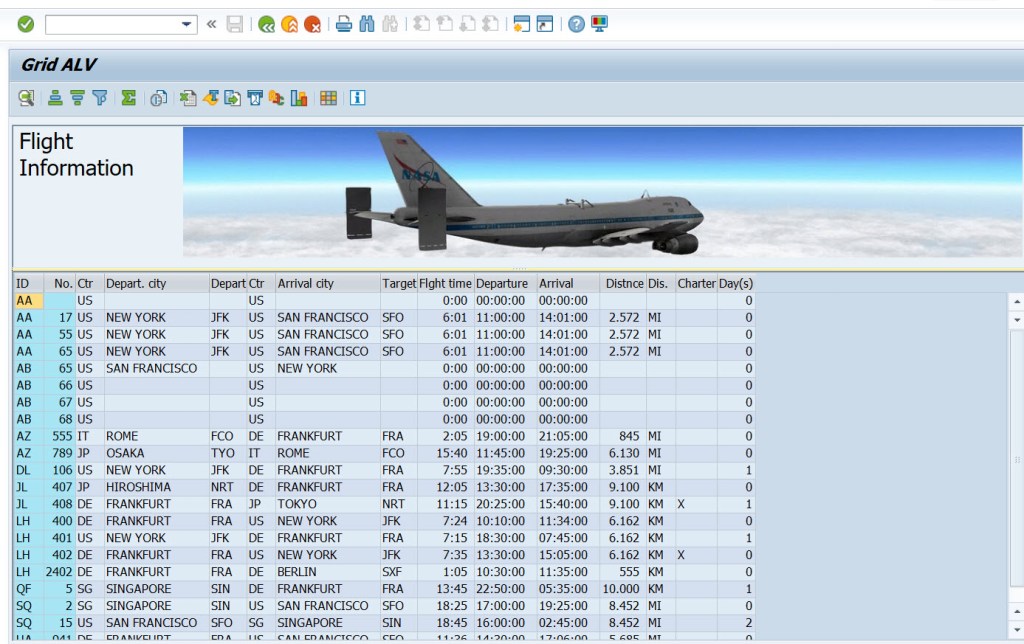Open the command field dropdown arrow
Image resolution: width=1024 pixels, height=644 pixels.
[185, 23]
